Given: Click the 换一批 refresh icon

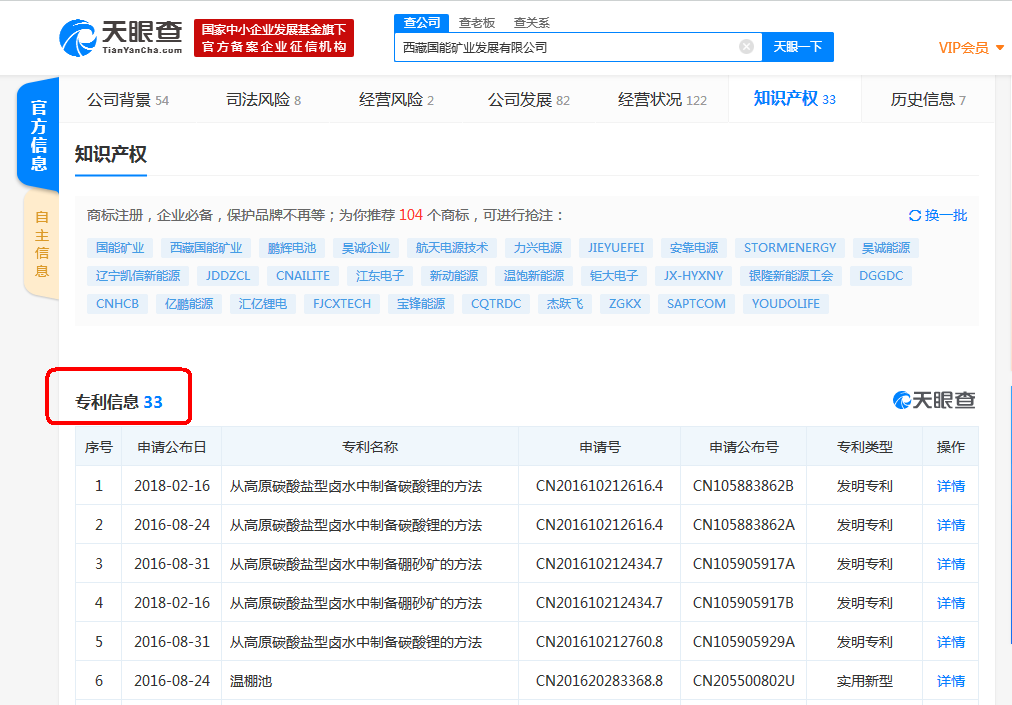Looking at the screenshot, I should [915, 216].
